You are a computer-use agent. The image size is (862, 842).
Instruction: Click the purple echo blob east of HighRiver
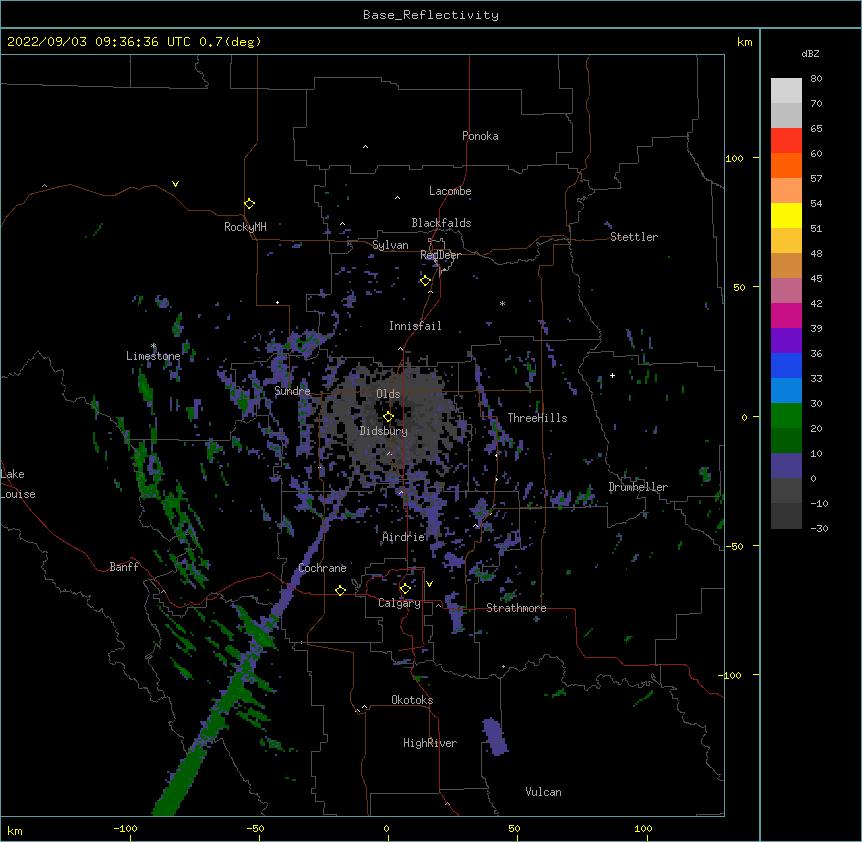coord(495,736)
